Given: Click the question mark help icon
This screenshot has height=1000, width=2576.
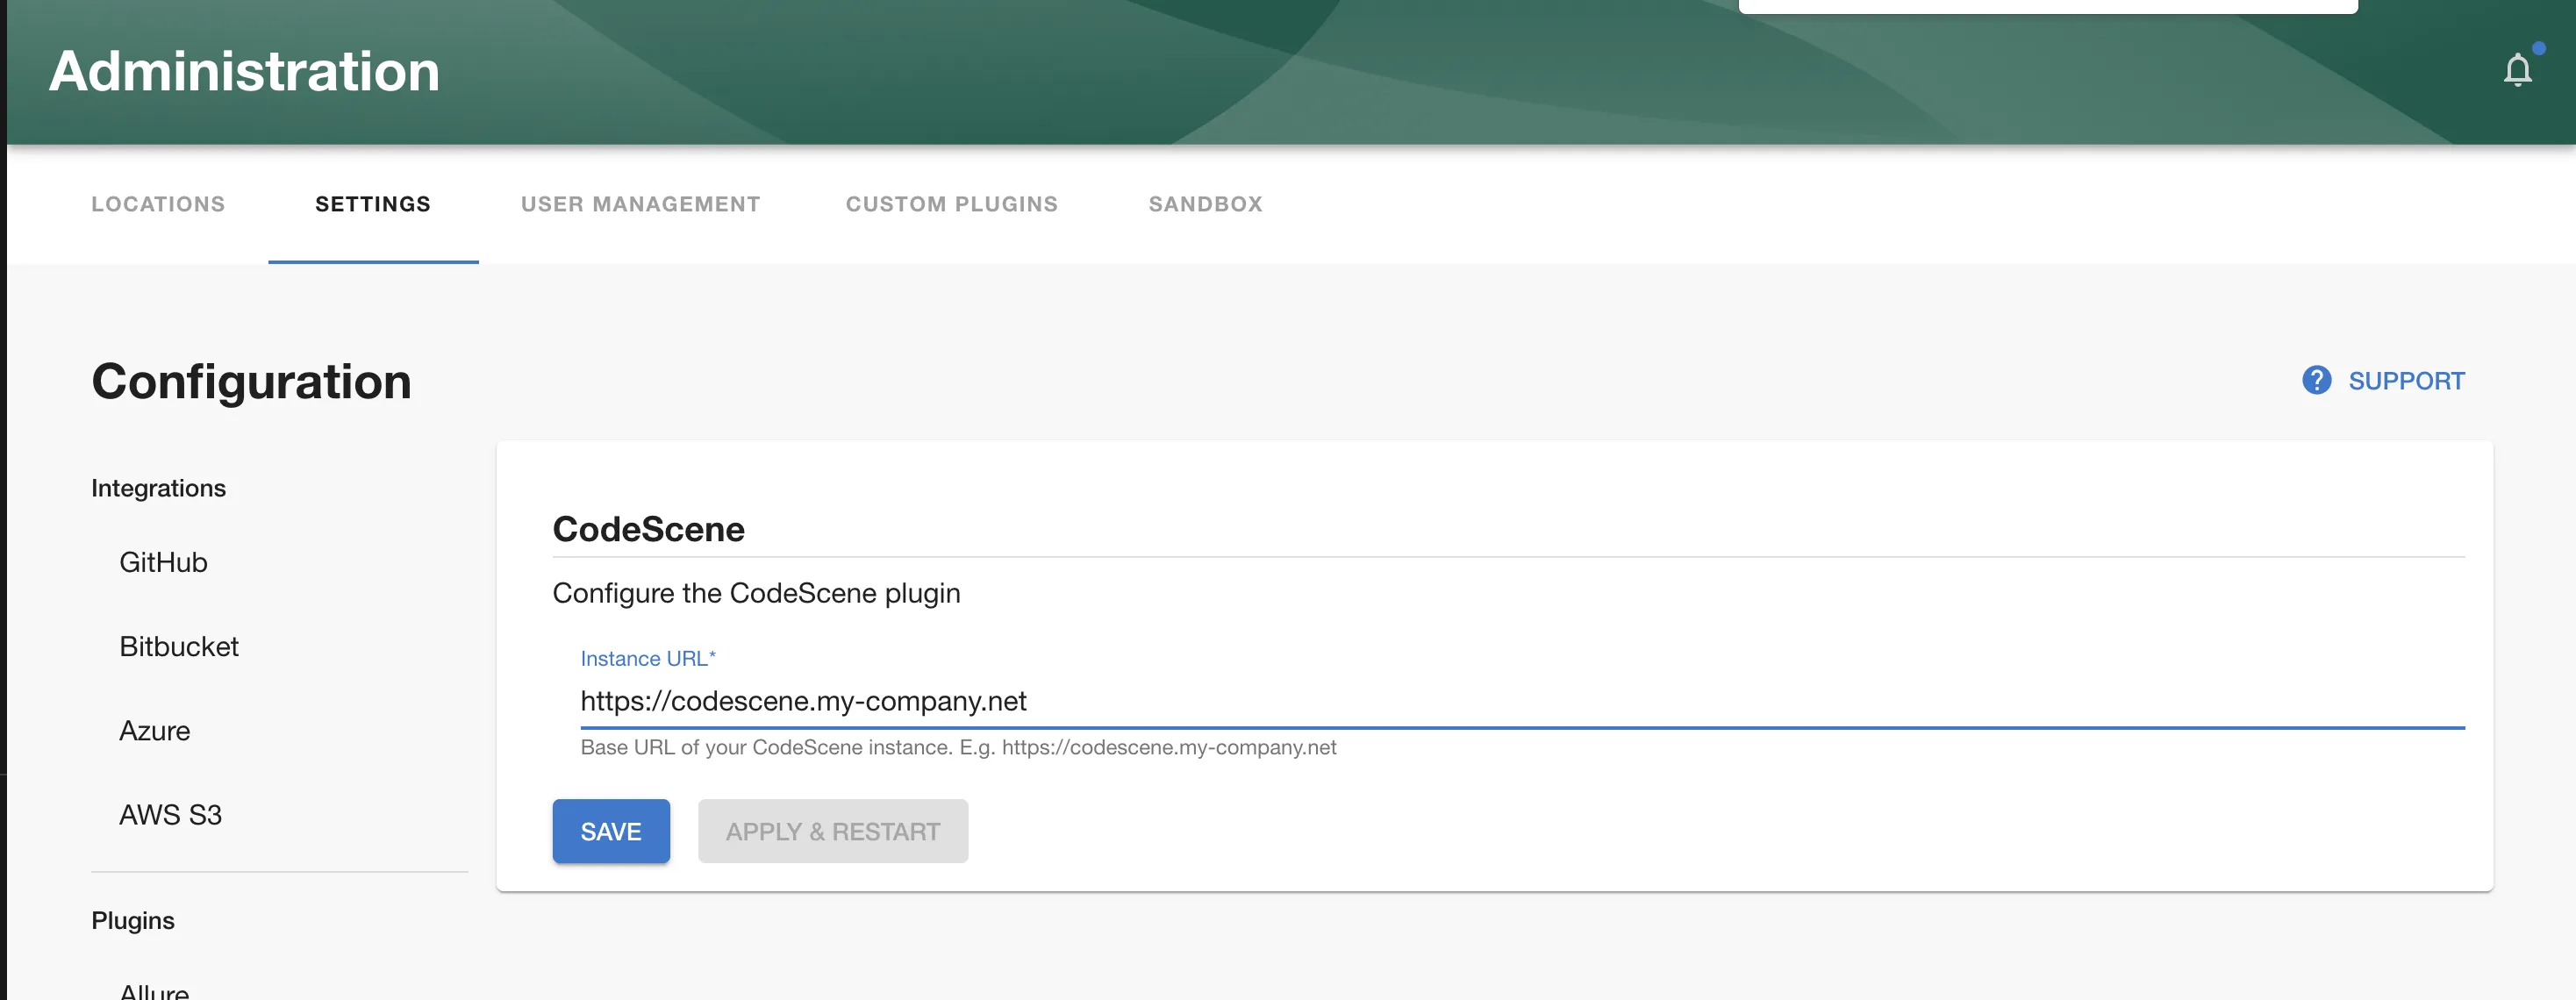Looking at the screenshot, I should (2317, 381).
